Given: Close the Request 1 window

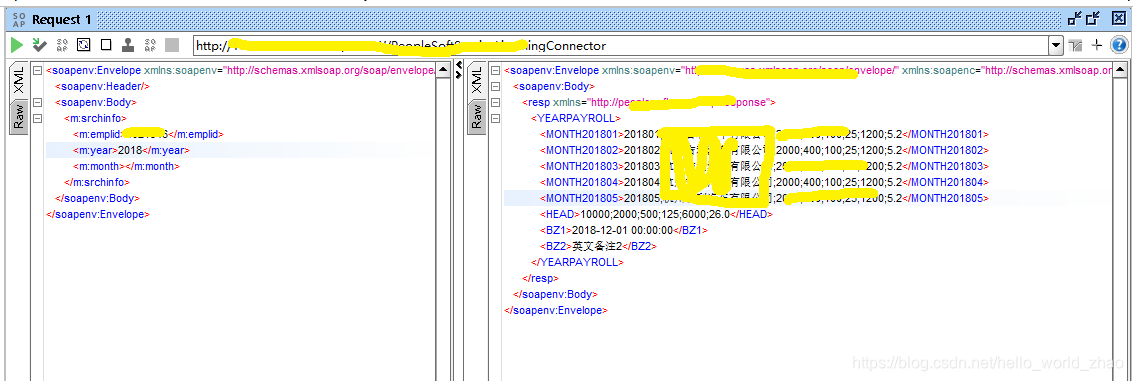Looking at the screenshot, I should coord(1118,19).
